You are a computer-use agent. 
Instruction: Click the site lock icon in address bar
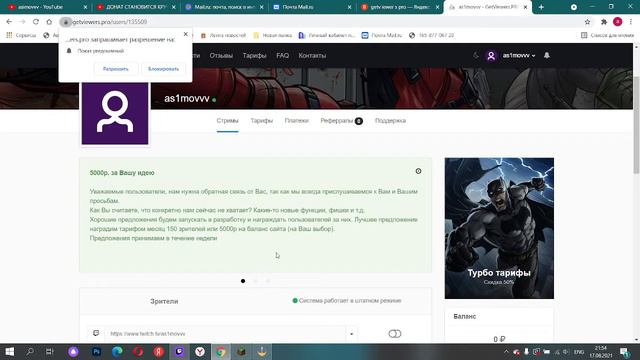click(66, 22)
